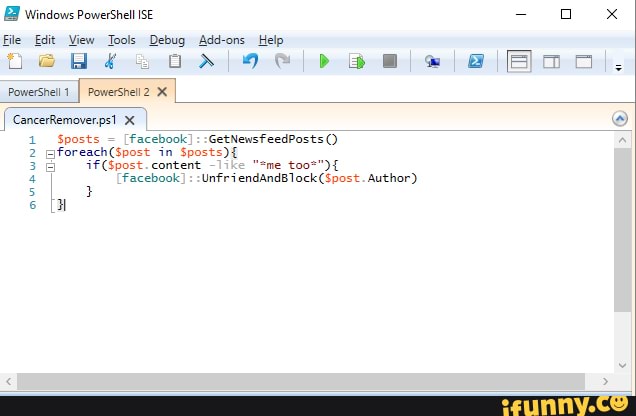Clear the console pane with the Clear icon
Screen dimensions: 636x416
tap(206, 62)
